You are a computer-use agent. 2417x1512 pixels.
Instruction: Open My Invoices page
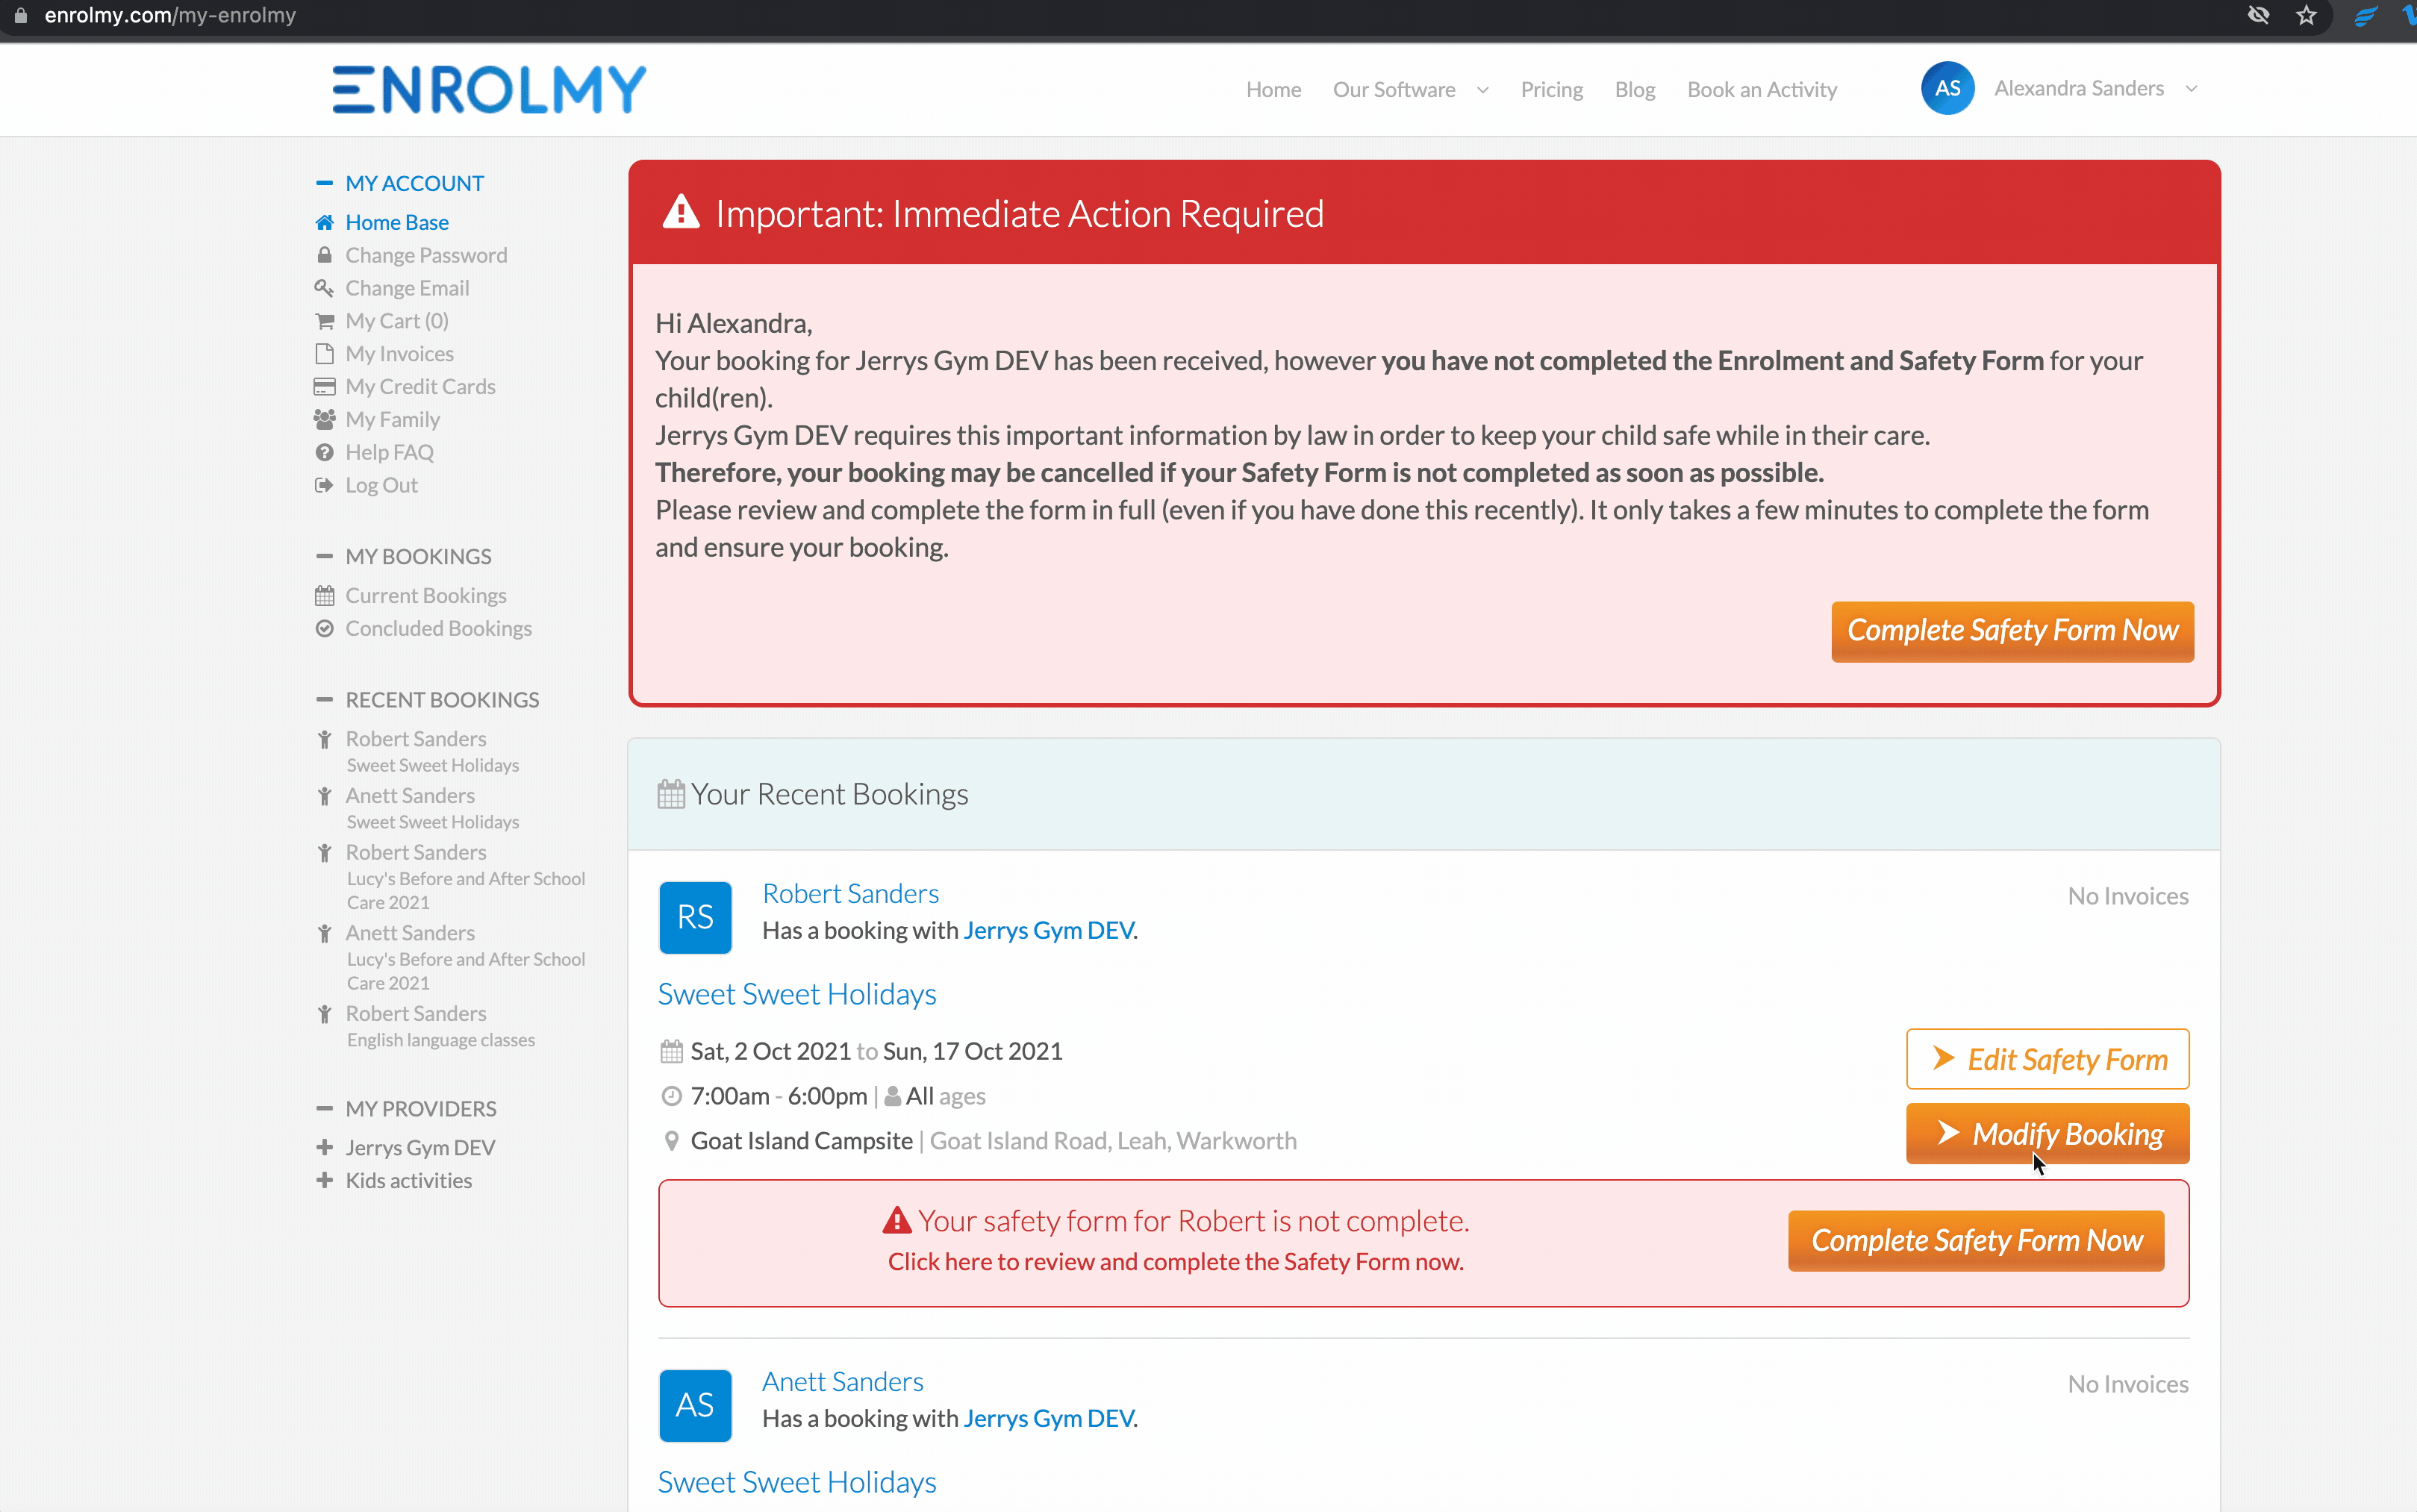tap(399, 354)
